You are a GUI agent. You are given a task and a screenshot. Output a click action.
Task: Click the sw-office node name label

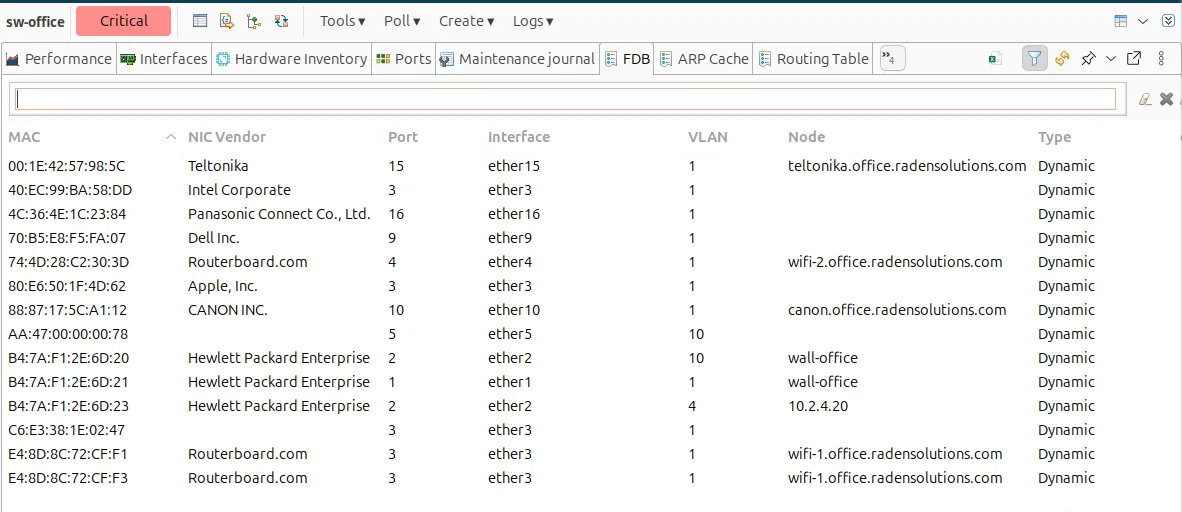coord(35,22)
